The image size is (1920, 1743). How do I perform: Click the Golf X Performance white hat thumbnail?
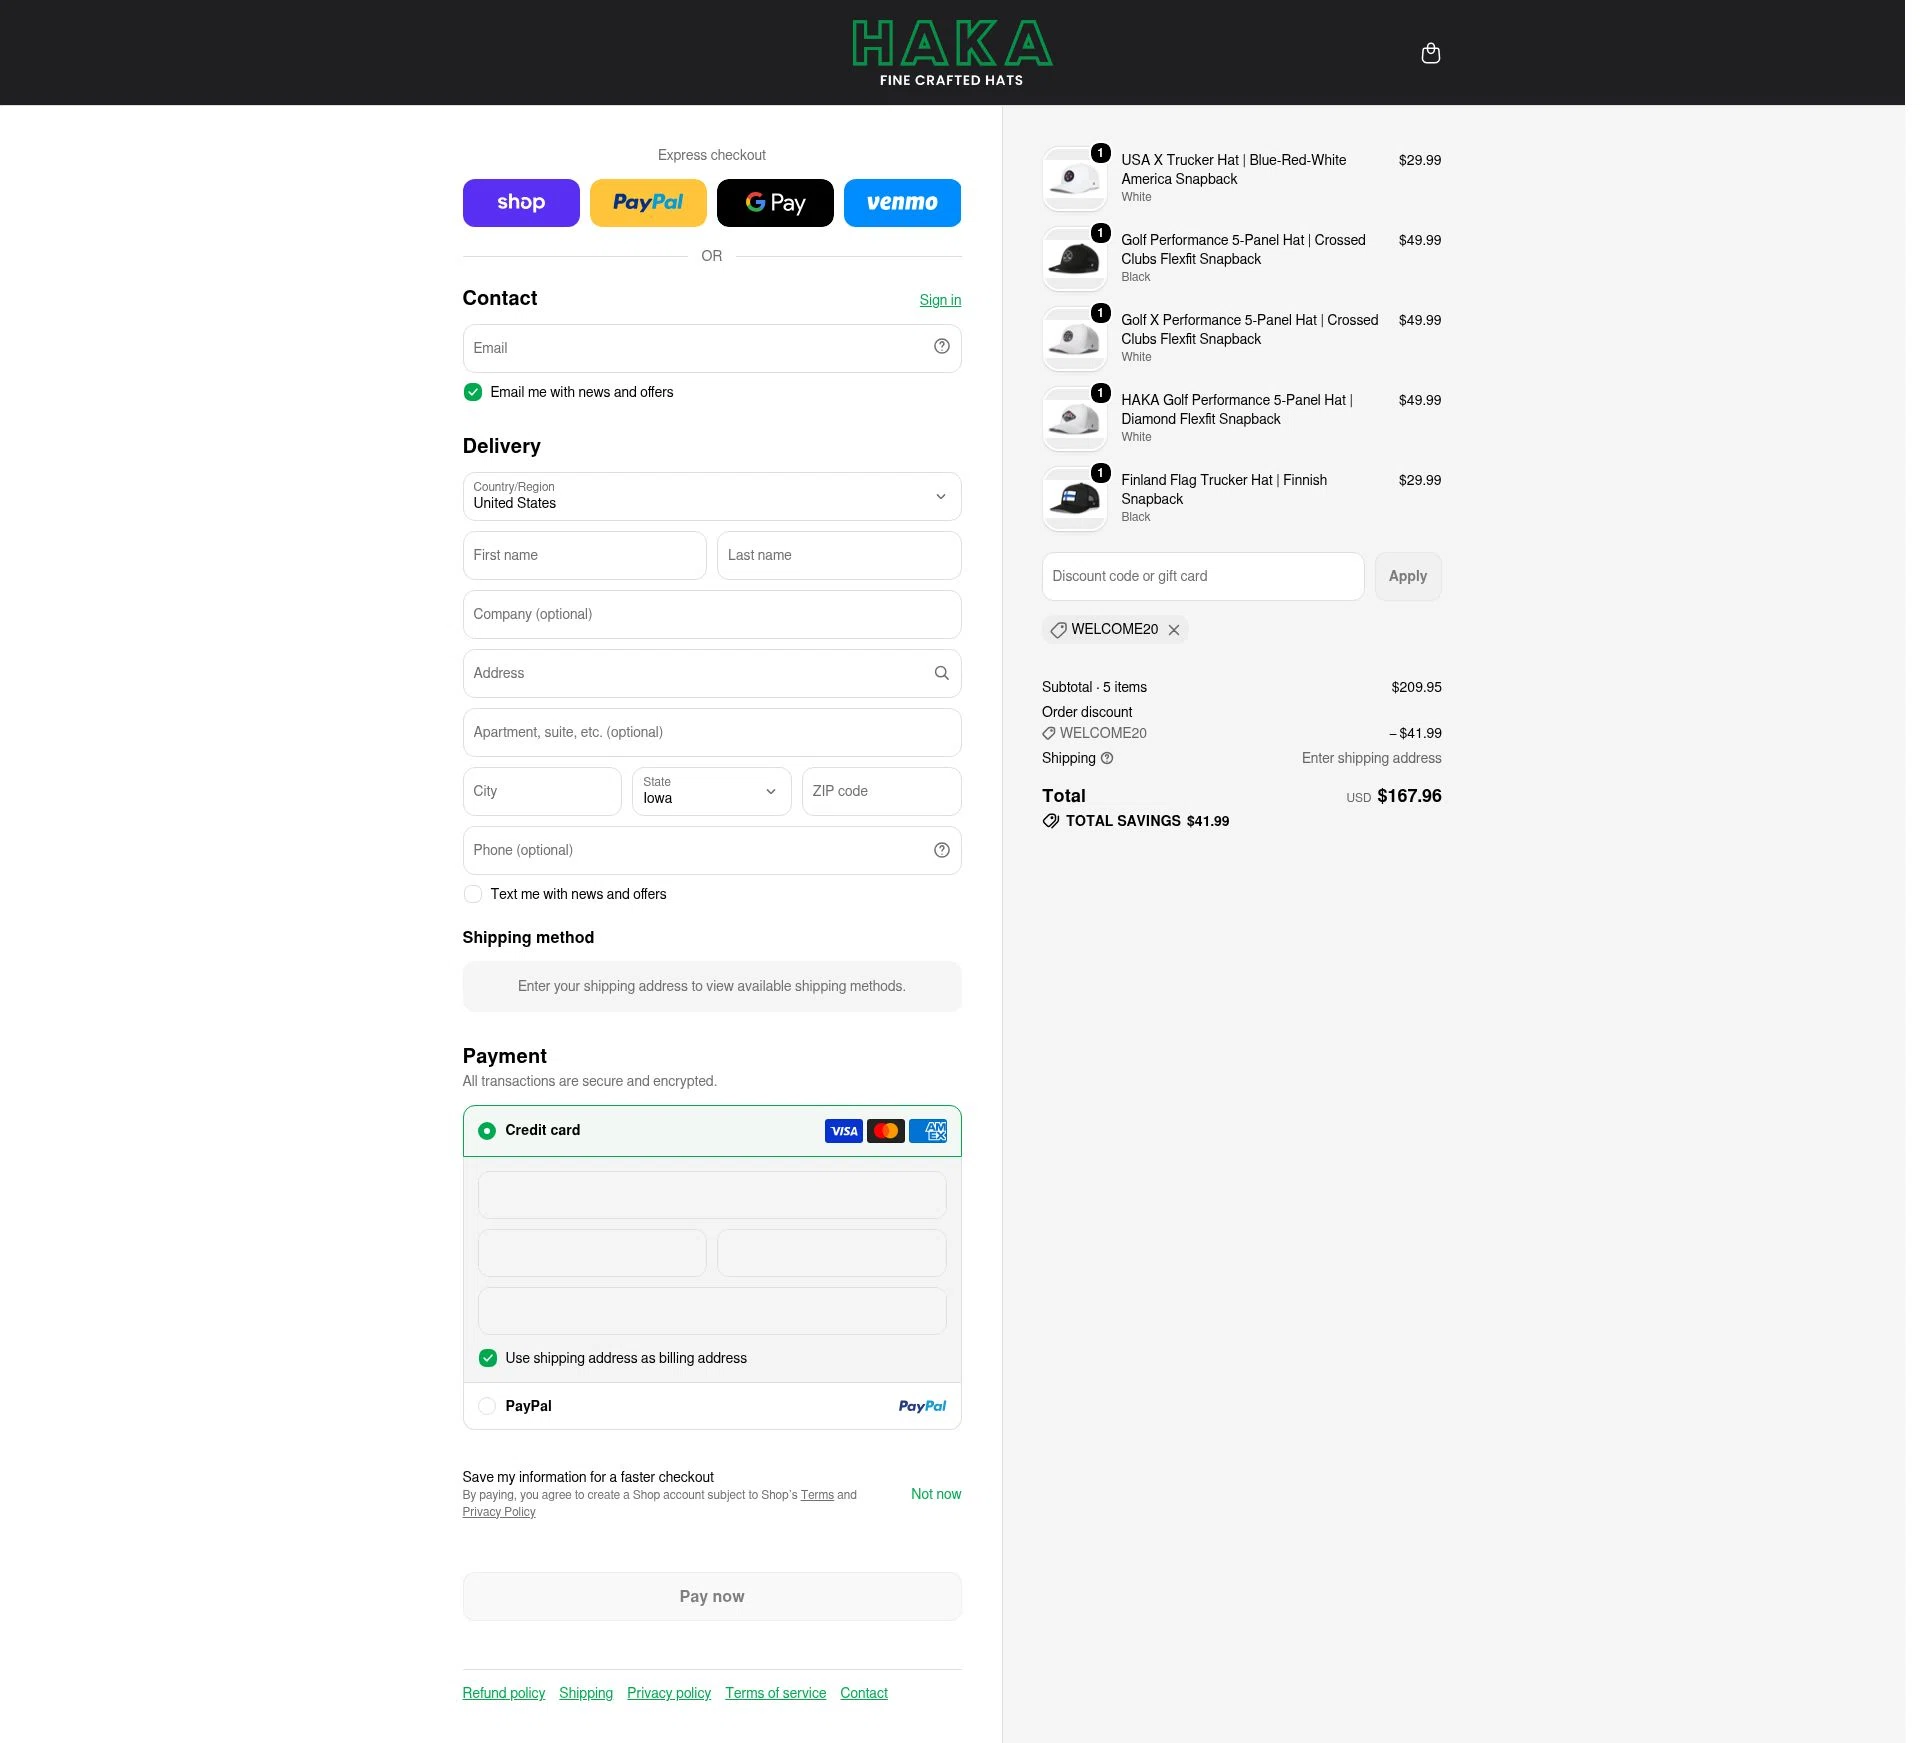pyautogui.click(x=1075, y=339)
